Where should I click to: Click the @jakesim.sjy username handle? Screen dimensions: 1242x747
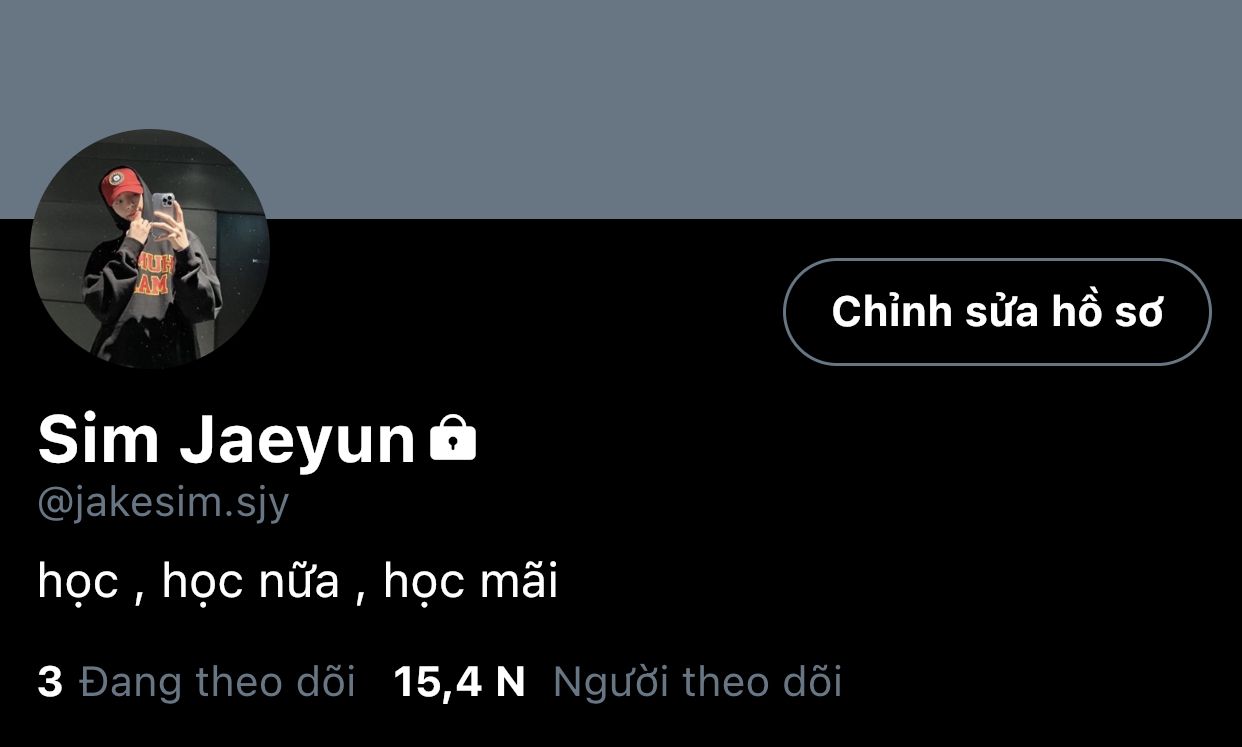[x=163, y=504]
